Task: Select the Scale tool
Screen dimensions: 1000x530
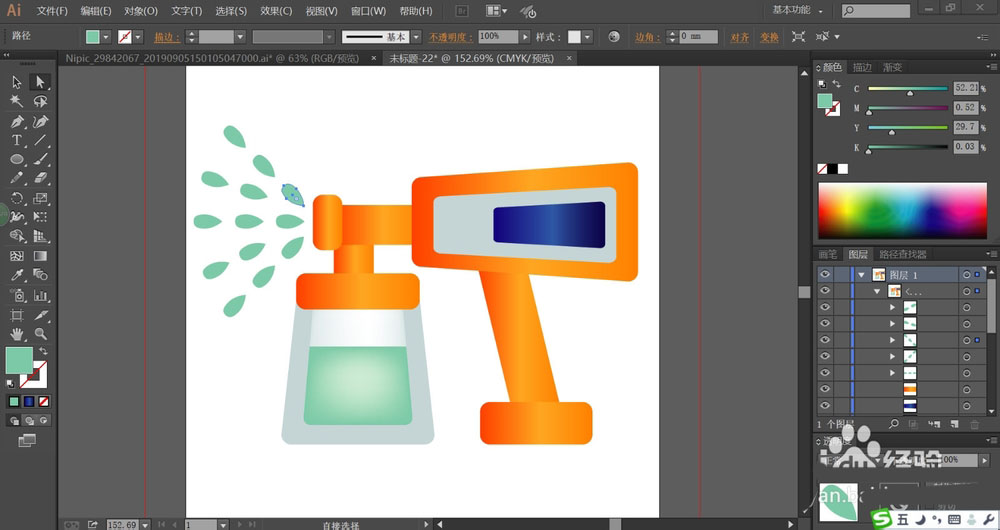Action: click(x=40, y=198)
